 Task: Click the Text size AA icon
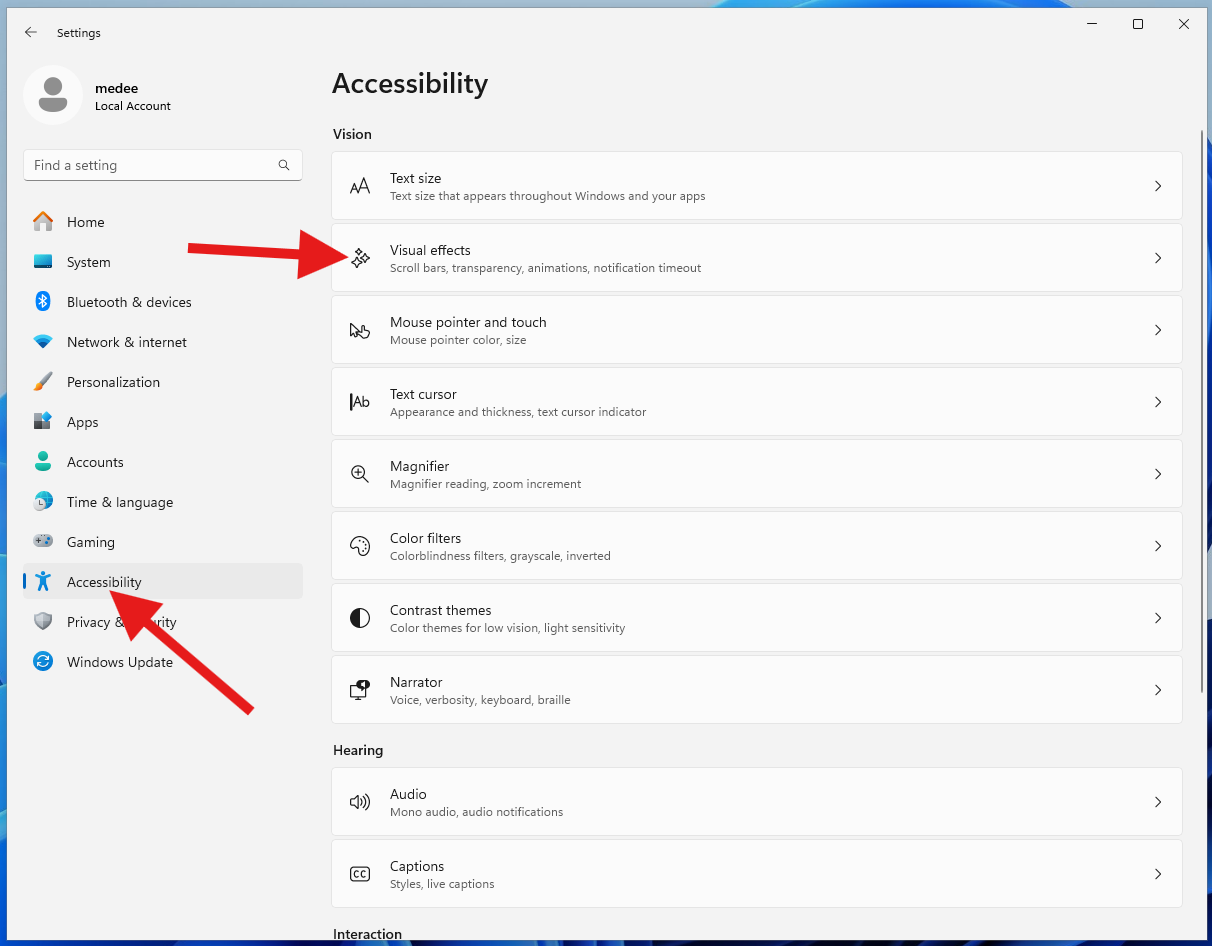pos(360,186)
